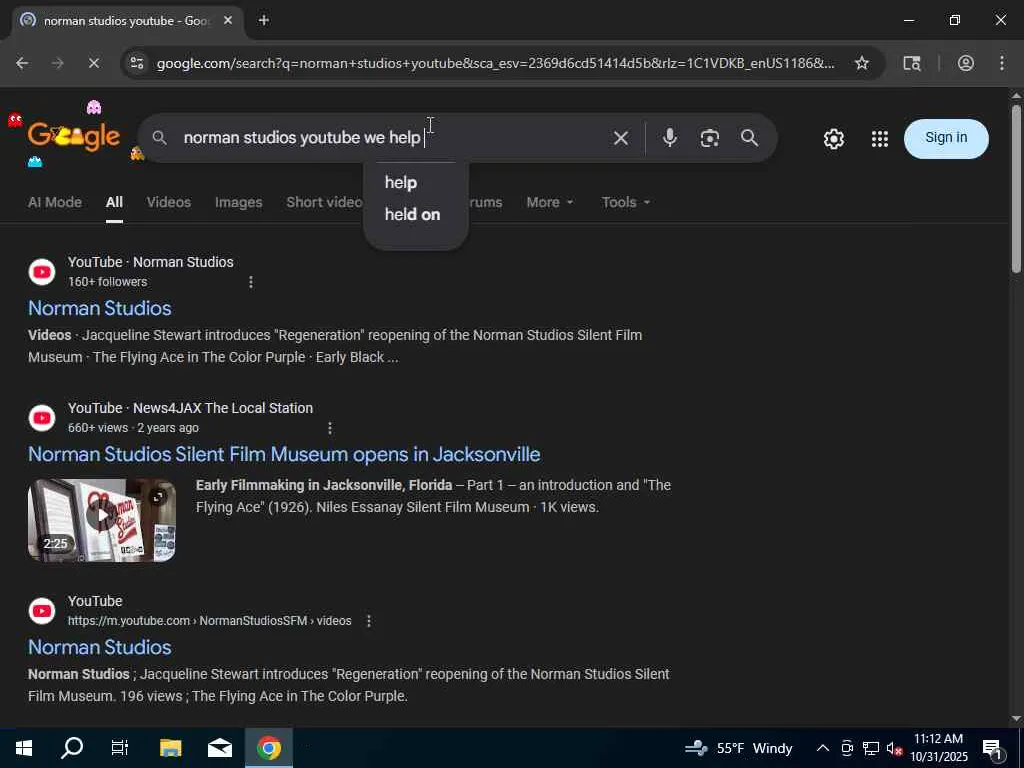Click into the Google search input field
The width and height of the screenshot is (1024, 768).
pos(392,138)
